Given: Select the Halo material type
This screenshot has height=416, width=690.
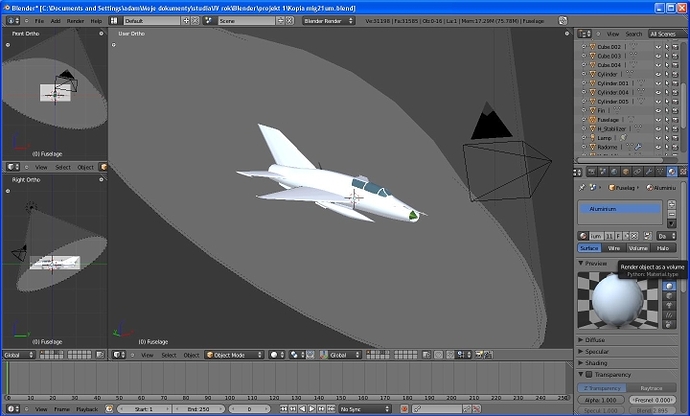Looking at the screenshot, I should coord(663,248).
